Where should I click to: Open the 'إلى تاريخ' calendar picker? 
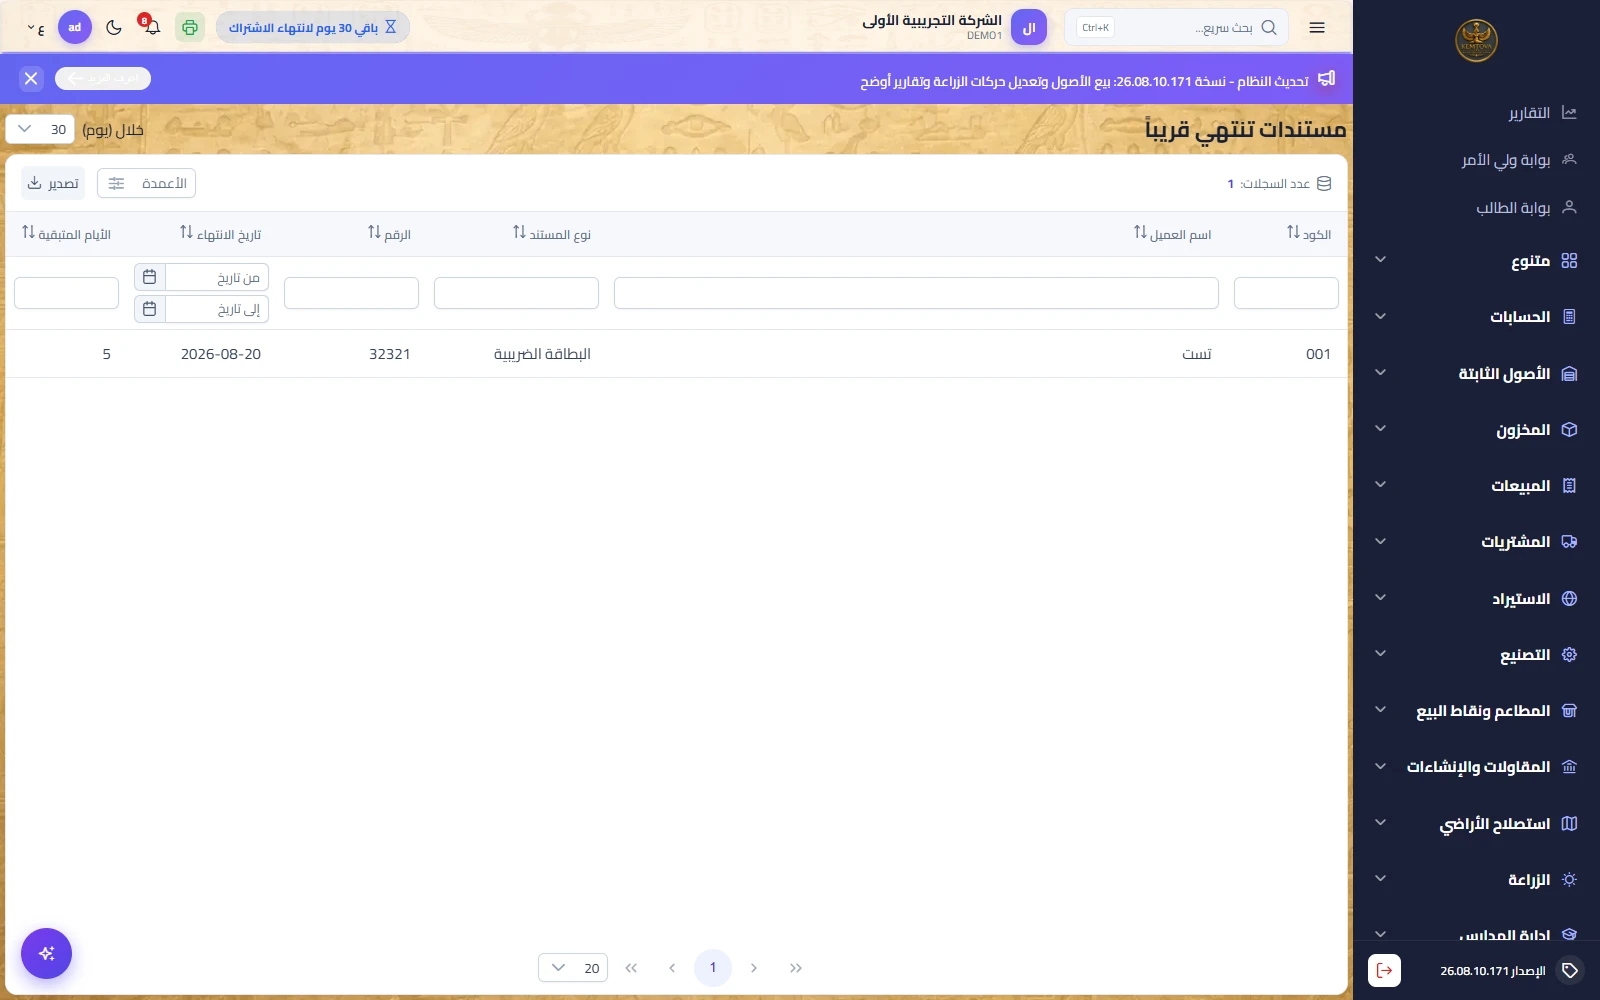[x=150, y=309]
